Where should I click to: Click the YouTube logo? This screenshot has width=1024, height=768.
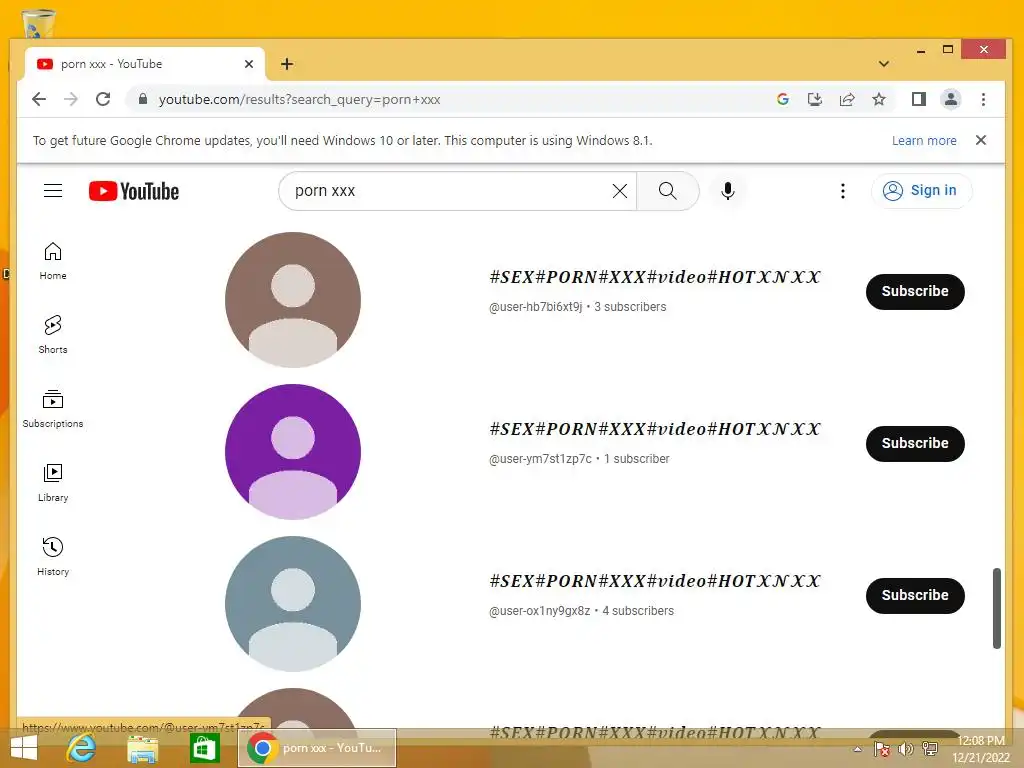(134, 191)
